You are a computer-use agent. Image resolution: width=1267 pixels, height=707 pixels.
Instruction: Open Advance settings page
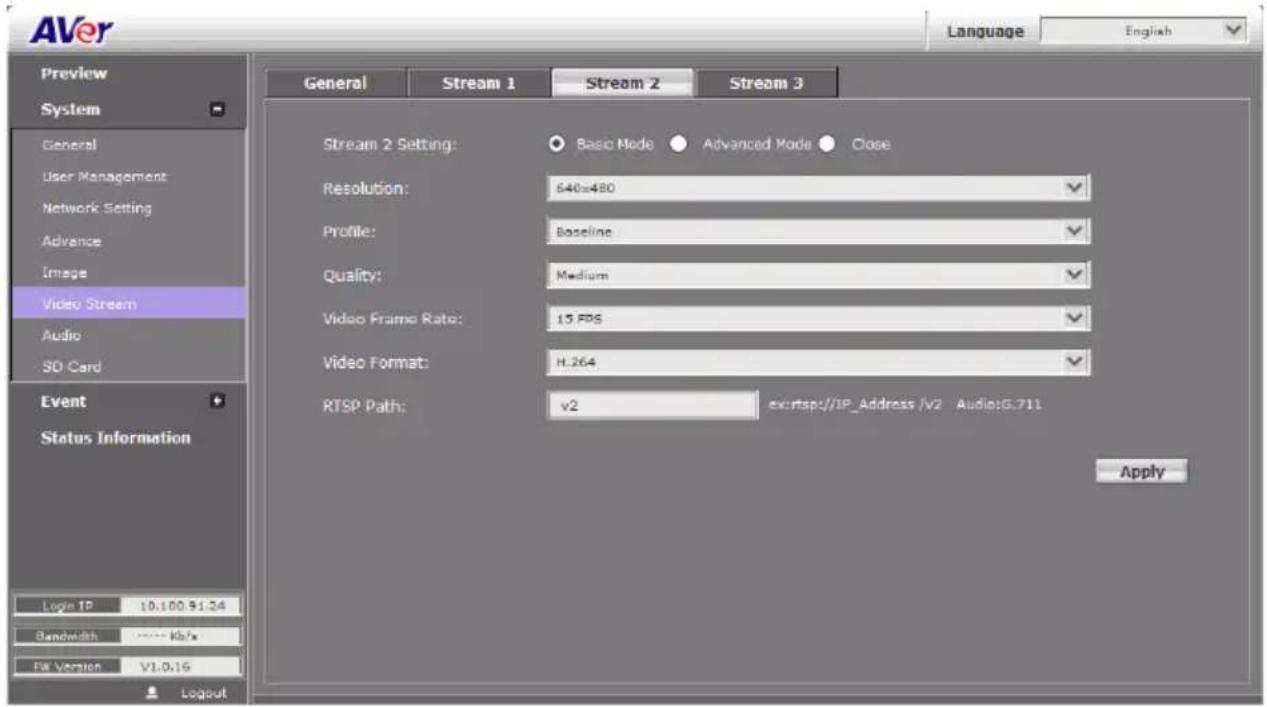point(71,241)
